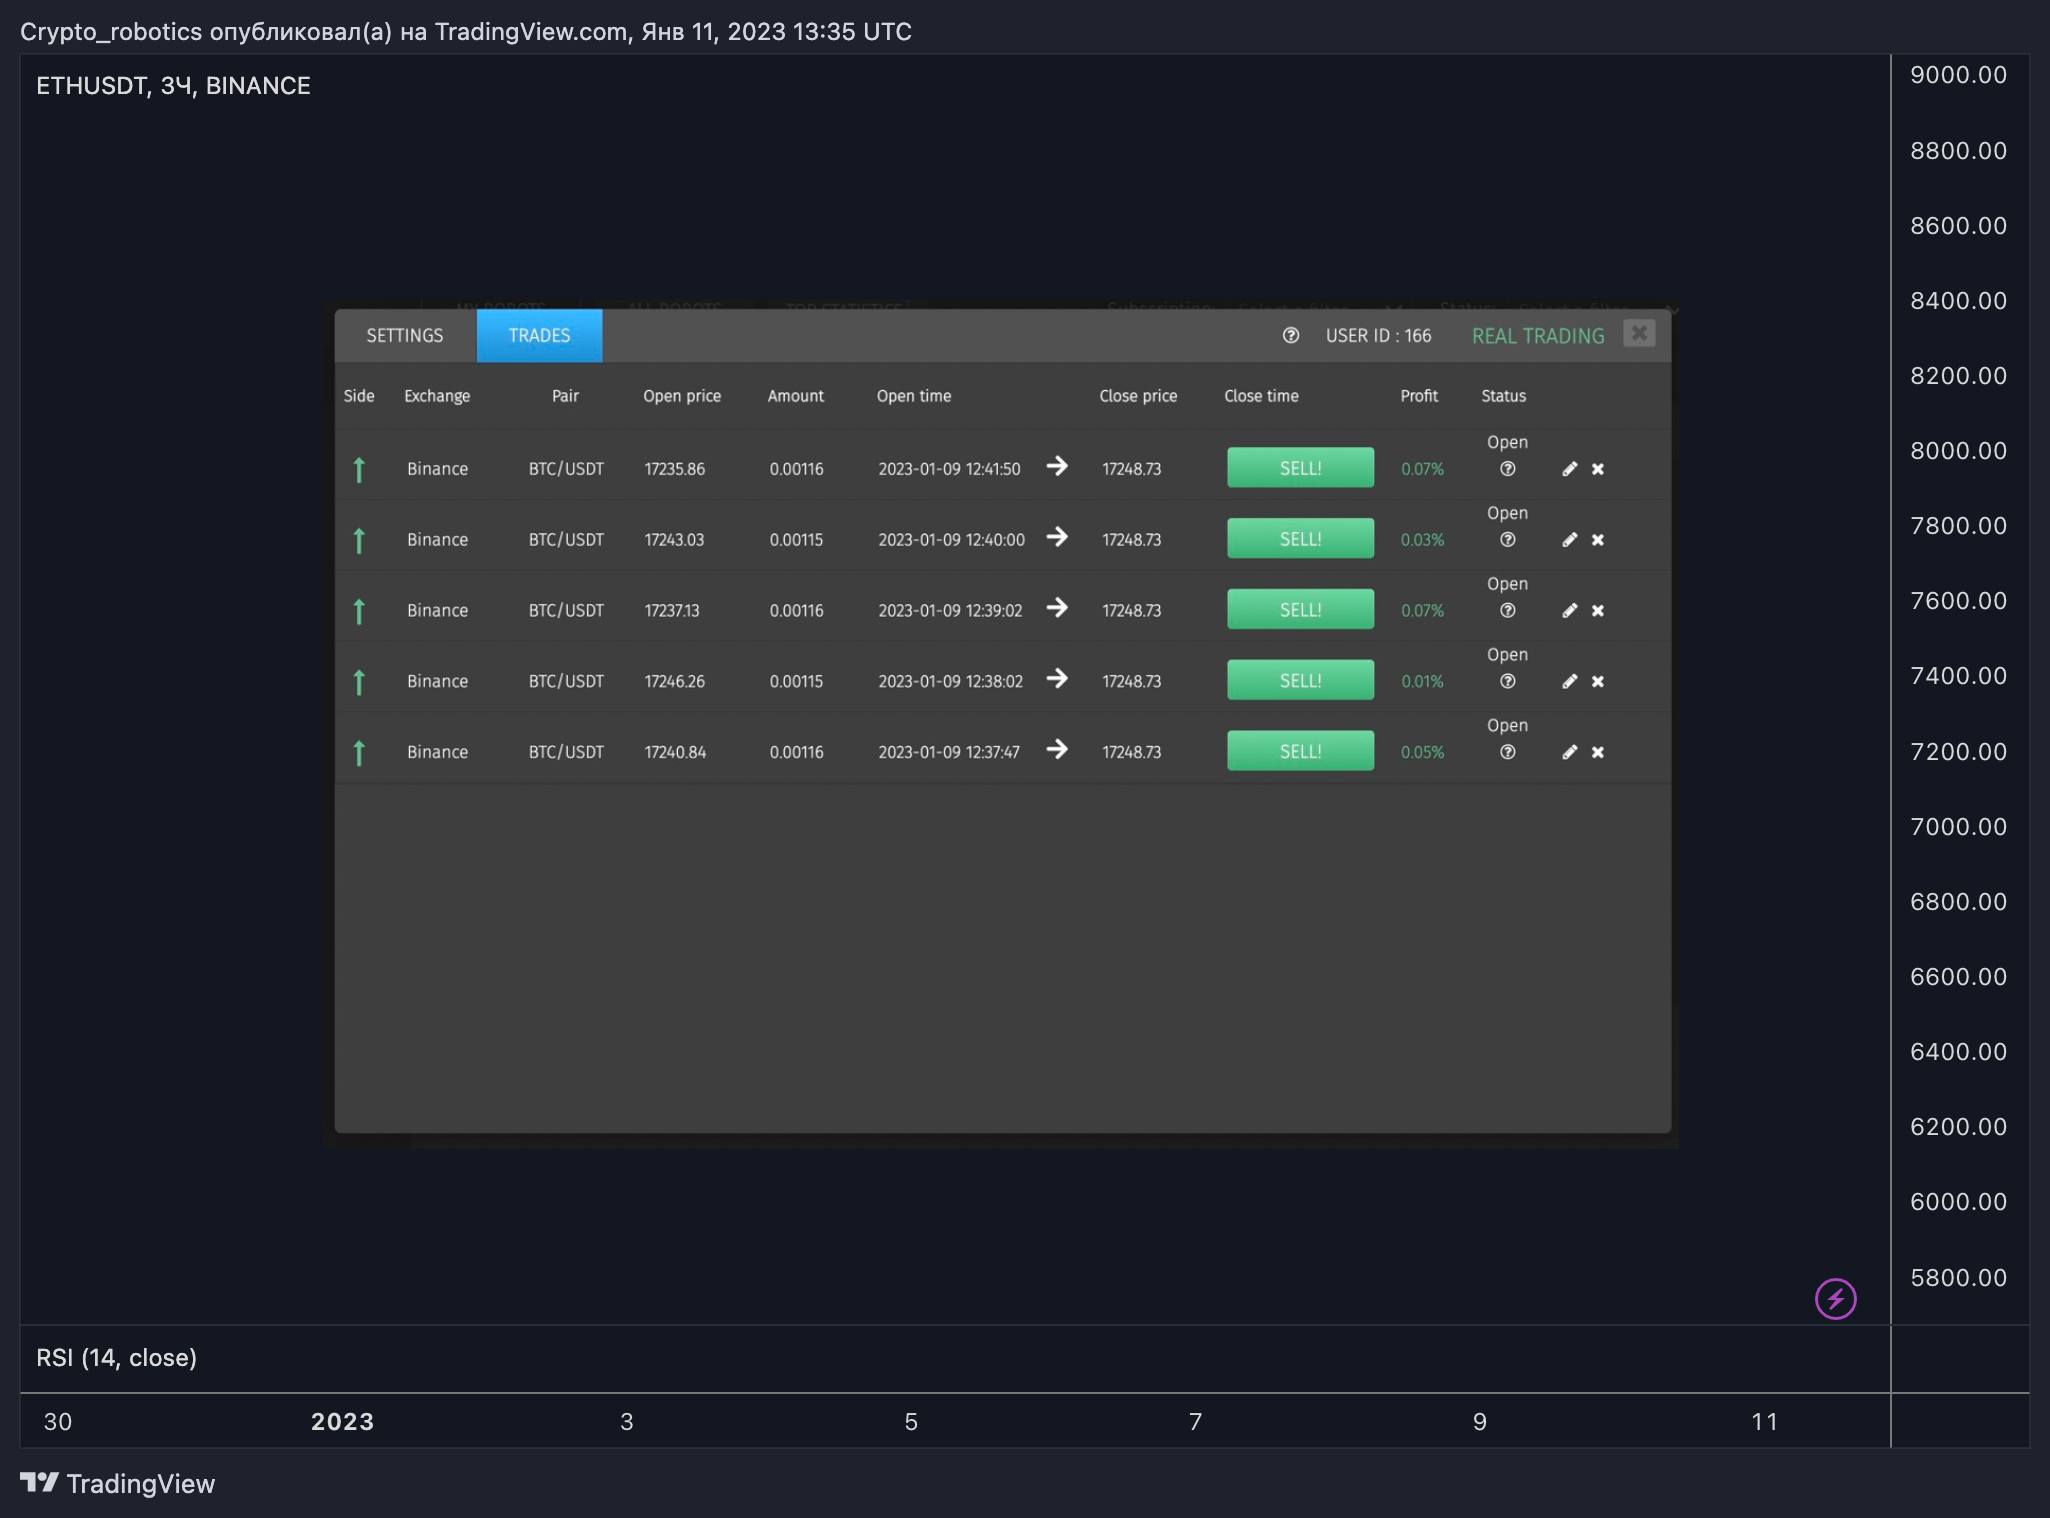Click the Amount column header
Image resolution: width=2050 pixels, height=1518 pixels.
coord(796,396)
